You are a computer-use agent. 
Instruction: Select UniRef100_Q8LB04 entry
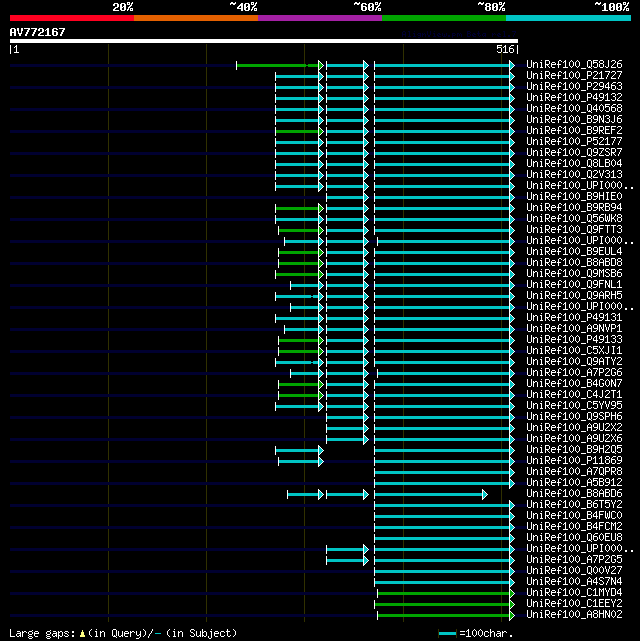(x=574, y=164)
